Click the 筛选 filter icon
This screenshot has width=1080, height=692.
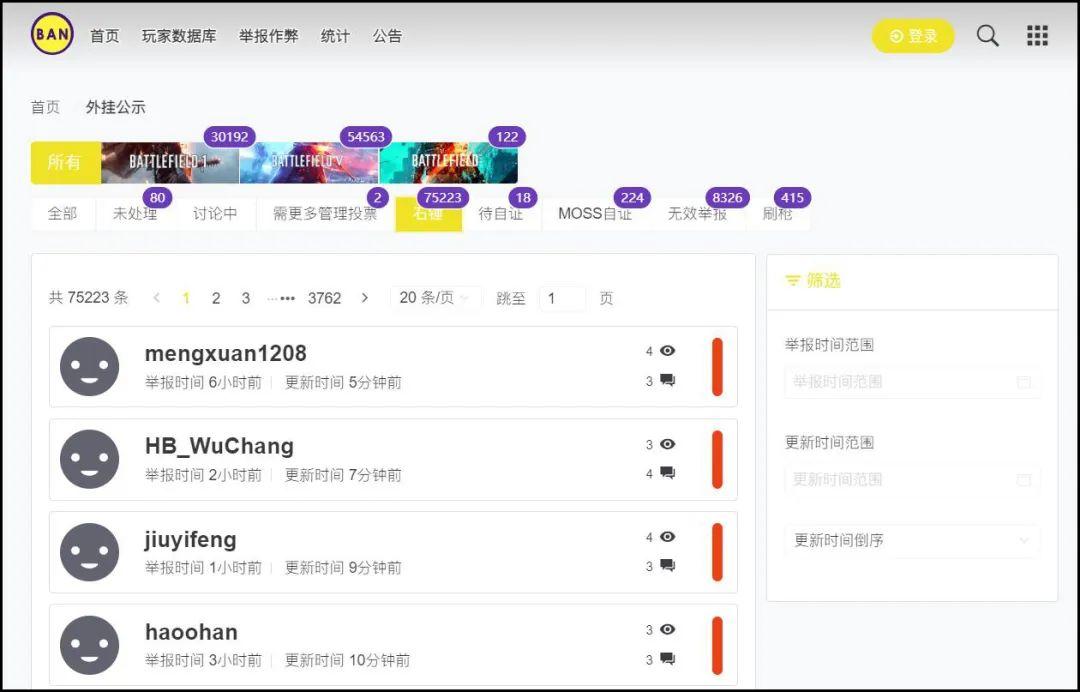(x=793, y=281)
